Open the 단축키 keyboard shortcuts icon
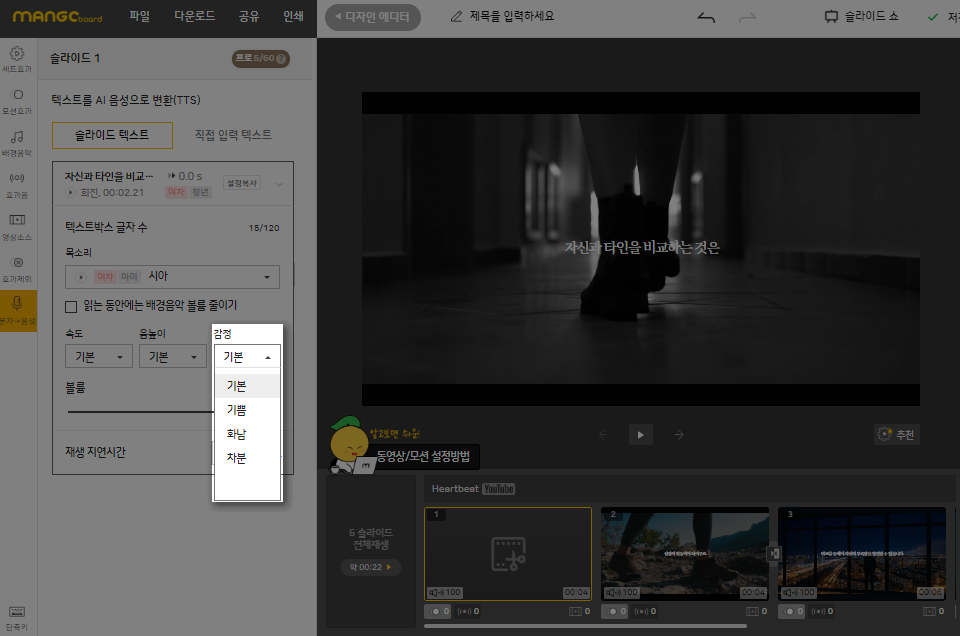Screen dimensions: 960x636 tap(16, 617)
